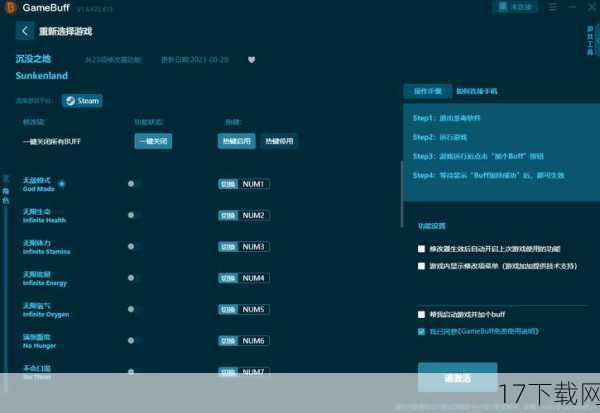Toggle the God Mode switch
This screenshot has width=600, height=413.
134,184
